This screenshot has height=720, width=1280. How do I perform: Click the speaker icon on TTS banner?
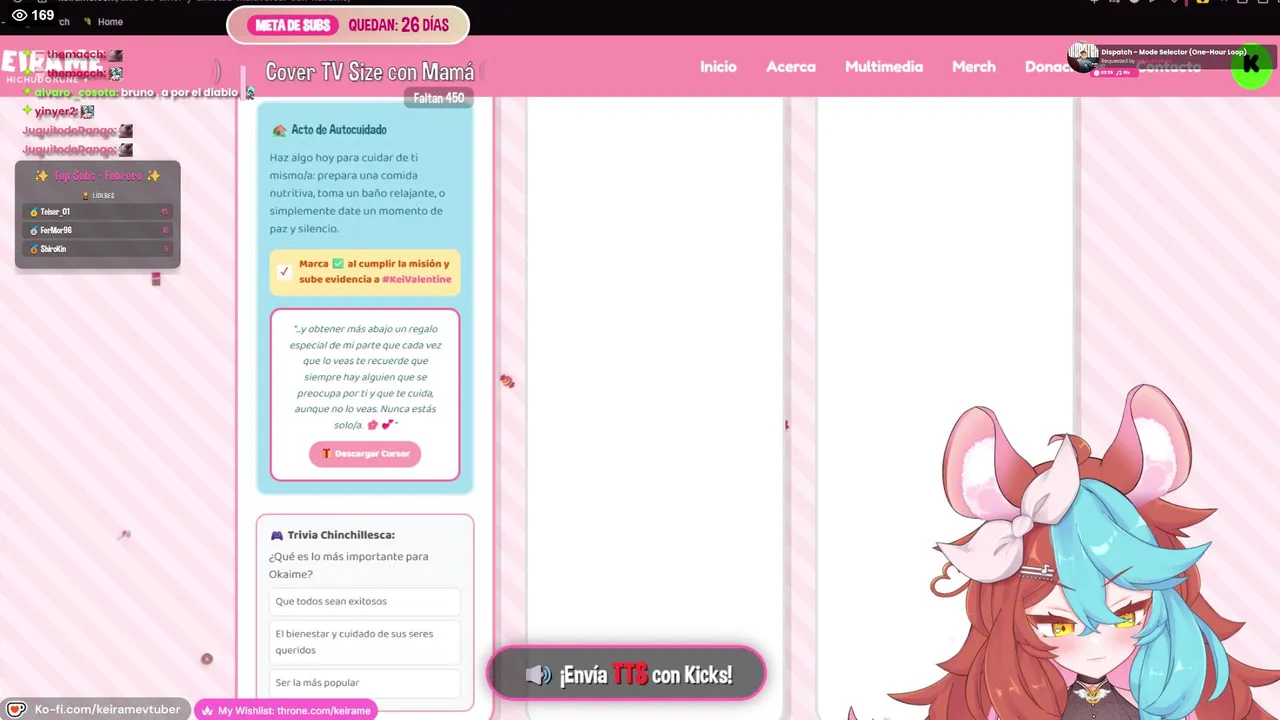pos(538,676)
